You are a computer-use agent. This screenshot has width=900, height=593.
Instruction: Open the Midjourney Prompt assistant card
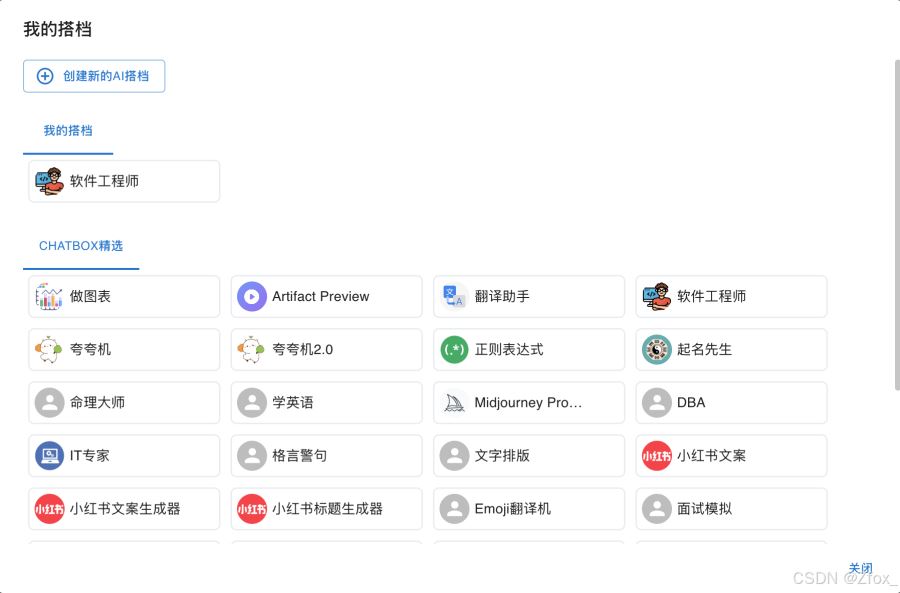point(528,402)
